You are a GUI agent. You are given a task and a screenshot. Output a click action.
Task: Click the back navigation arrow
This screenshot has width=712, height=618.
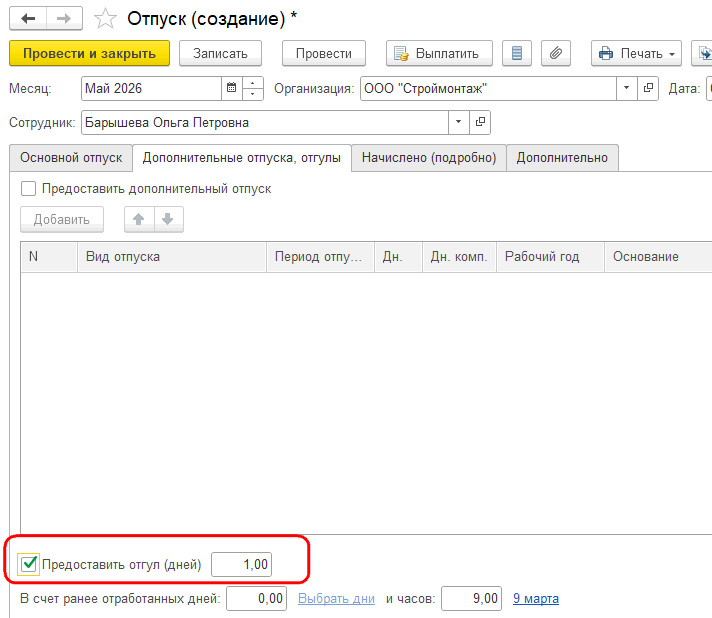pyautogui.click(x=28, y=19)
